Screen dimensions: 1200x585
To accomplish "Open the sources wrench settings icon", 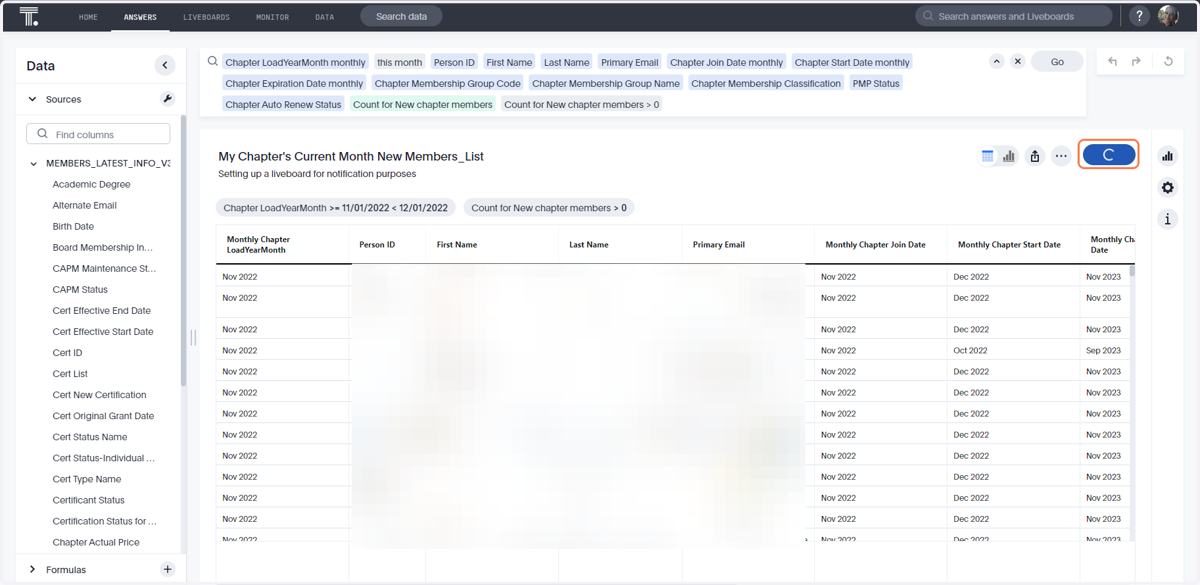I will tap(167, 99).
